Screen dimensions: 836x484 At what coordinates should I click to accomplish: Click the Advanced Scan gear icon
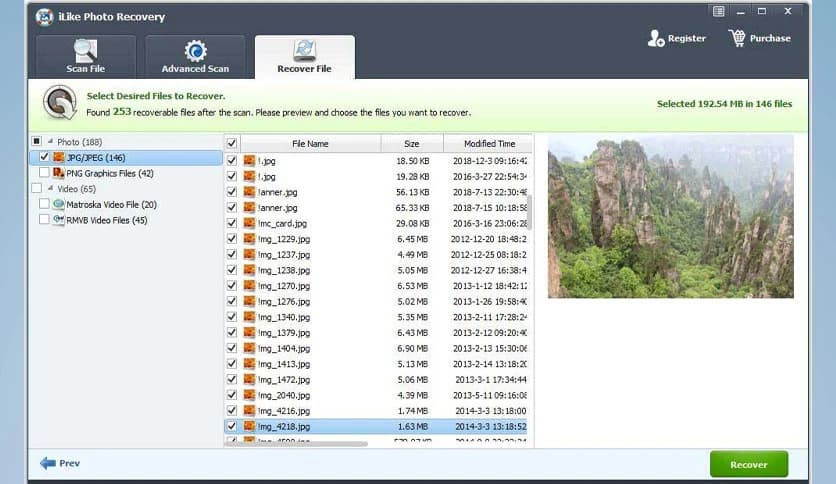(195, 51)
